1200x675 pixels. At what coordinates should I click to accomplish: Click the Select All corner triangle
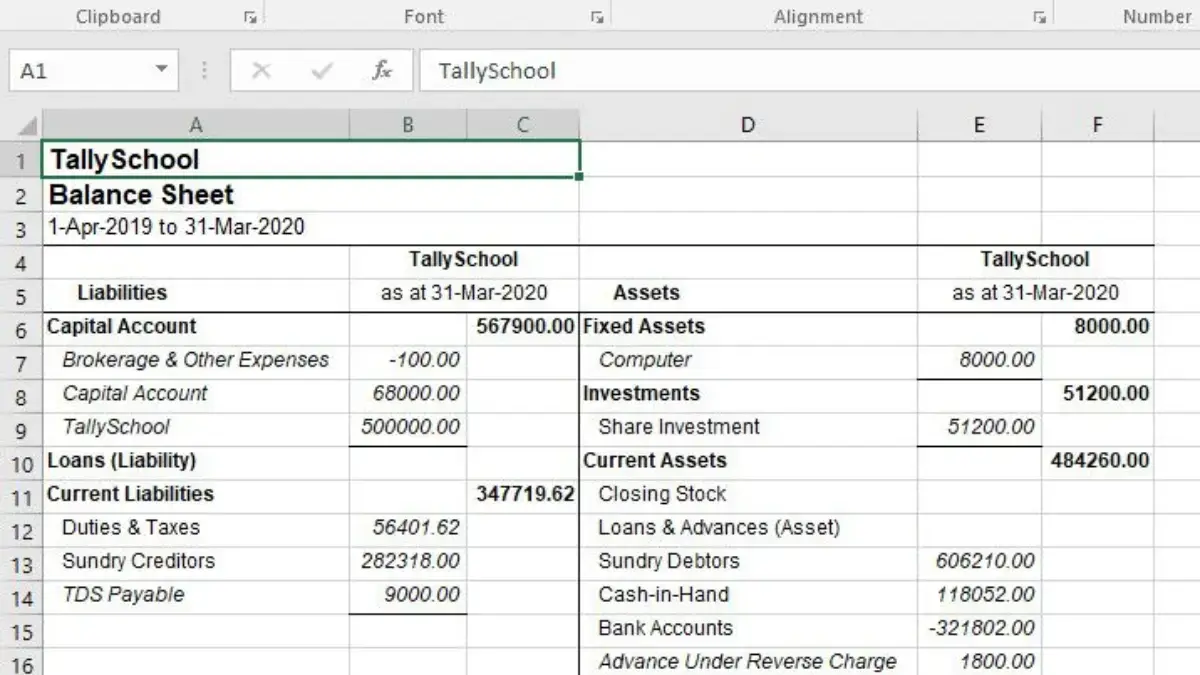[x=28, y=126]
